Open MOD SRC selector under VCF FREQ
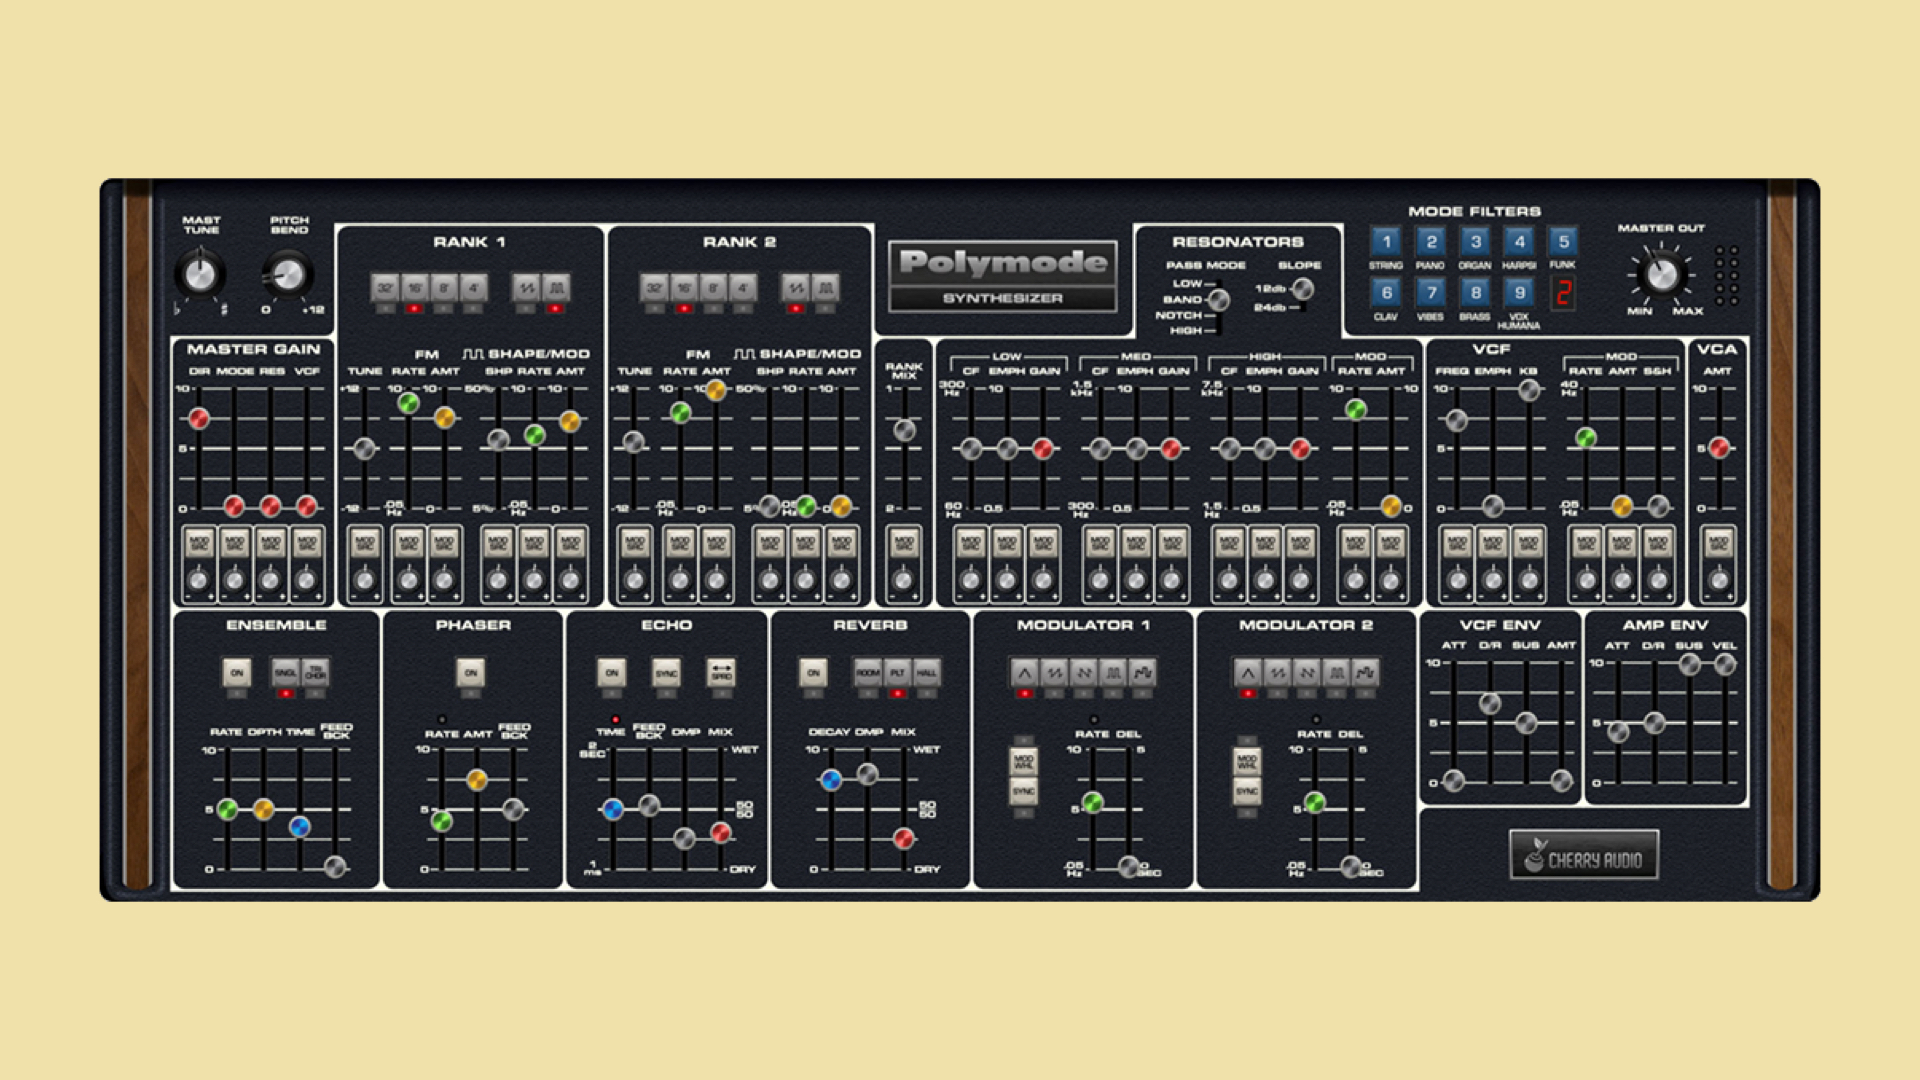Image resolution: width=1920 pixels, height=1080 pixels. (x=1457, y=543)
